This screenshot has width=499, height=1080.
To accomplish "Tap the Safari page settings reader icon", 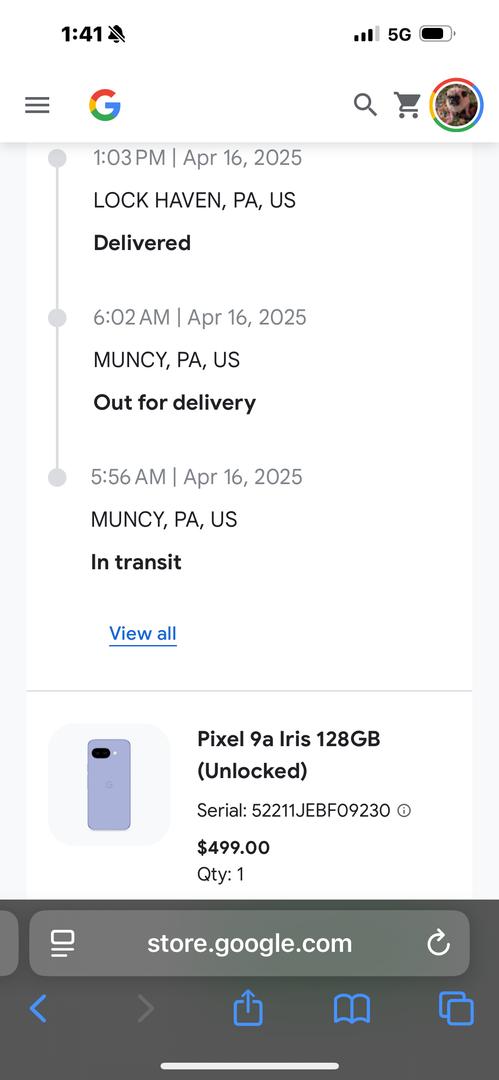I will coord(63,943).
